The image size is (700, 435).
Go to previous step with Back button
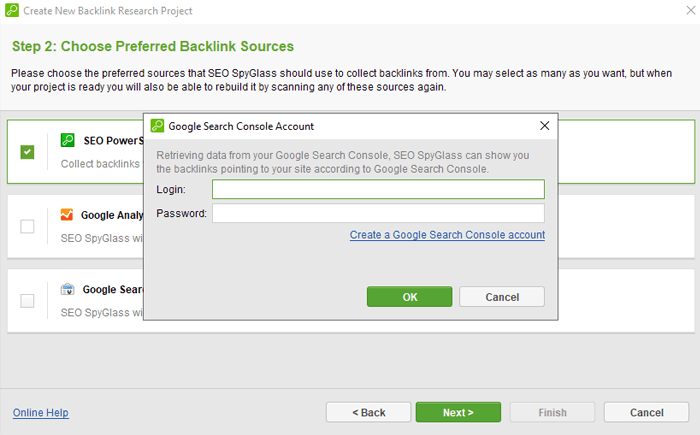tap(368, 412)
